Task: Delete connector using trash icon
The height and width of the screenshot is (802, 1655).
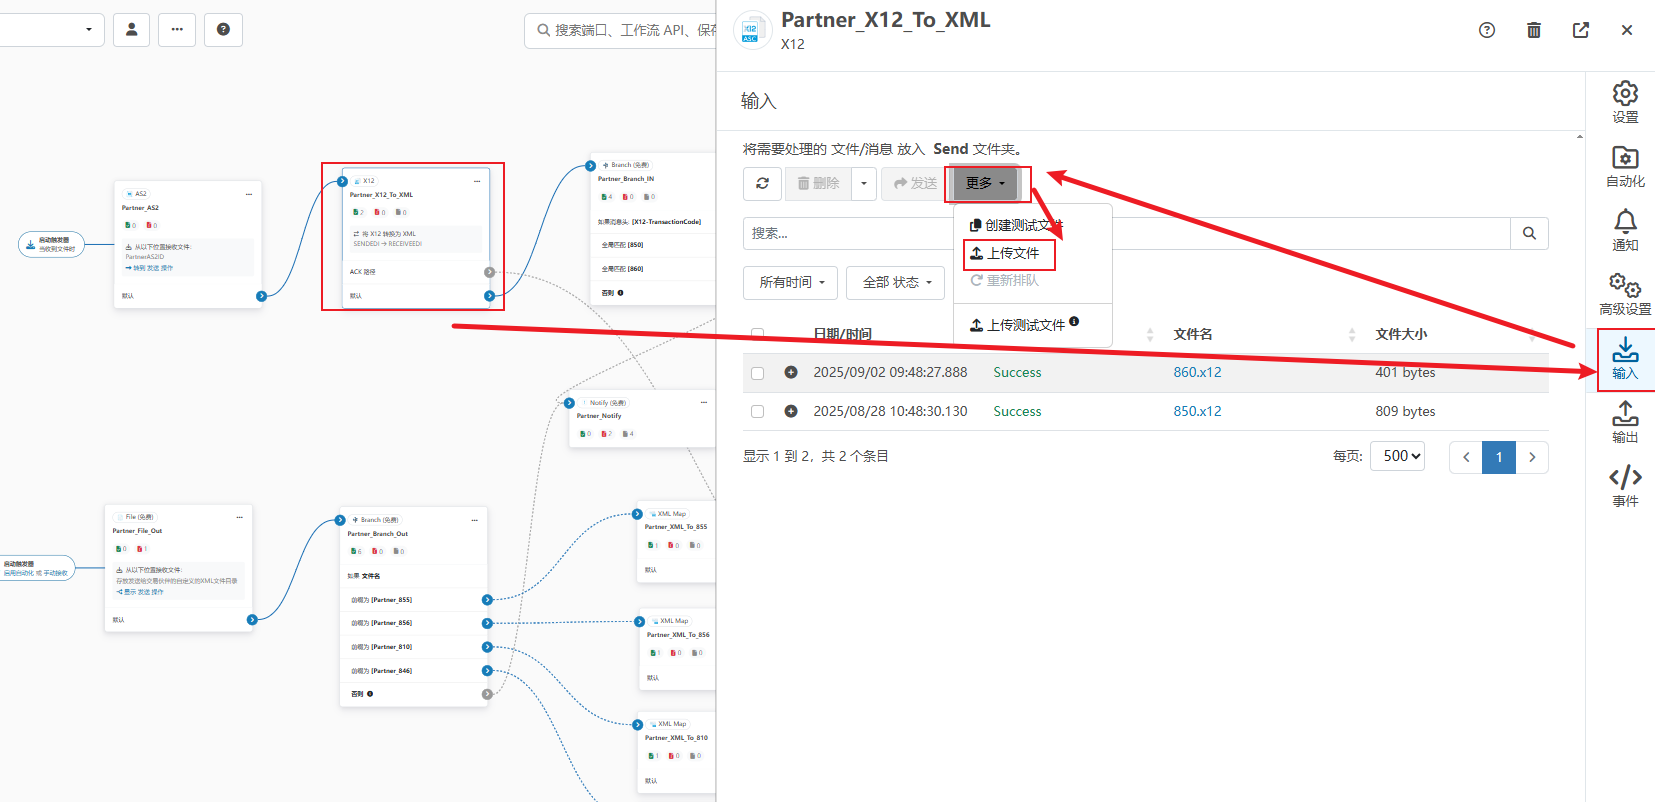Action: pyautogui.click(x=1533, y=30)
